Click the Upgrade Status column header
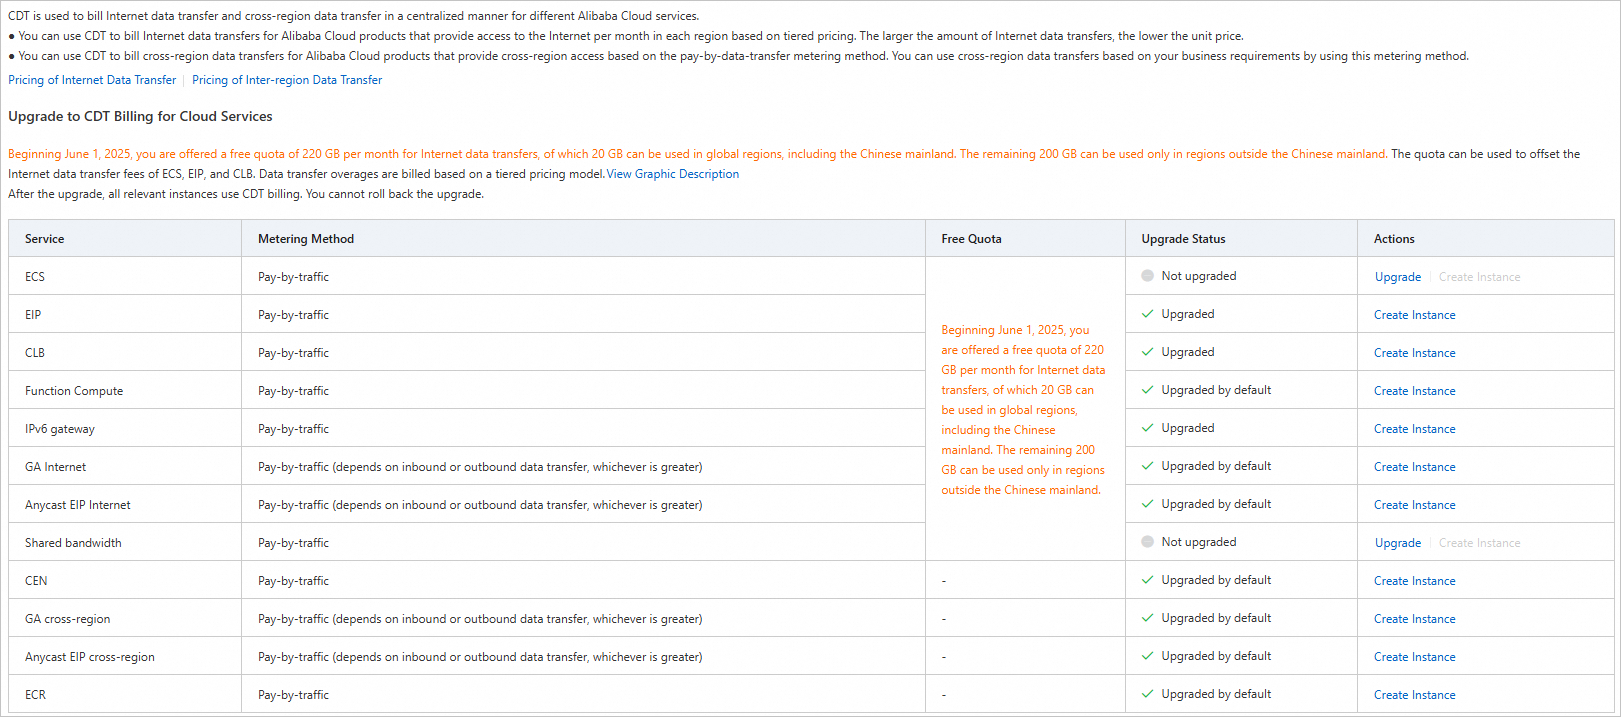Screen dimensions: 1621x717 (1241, 239)
